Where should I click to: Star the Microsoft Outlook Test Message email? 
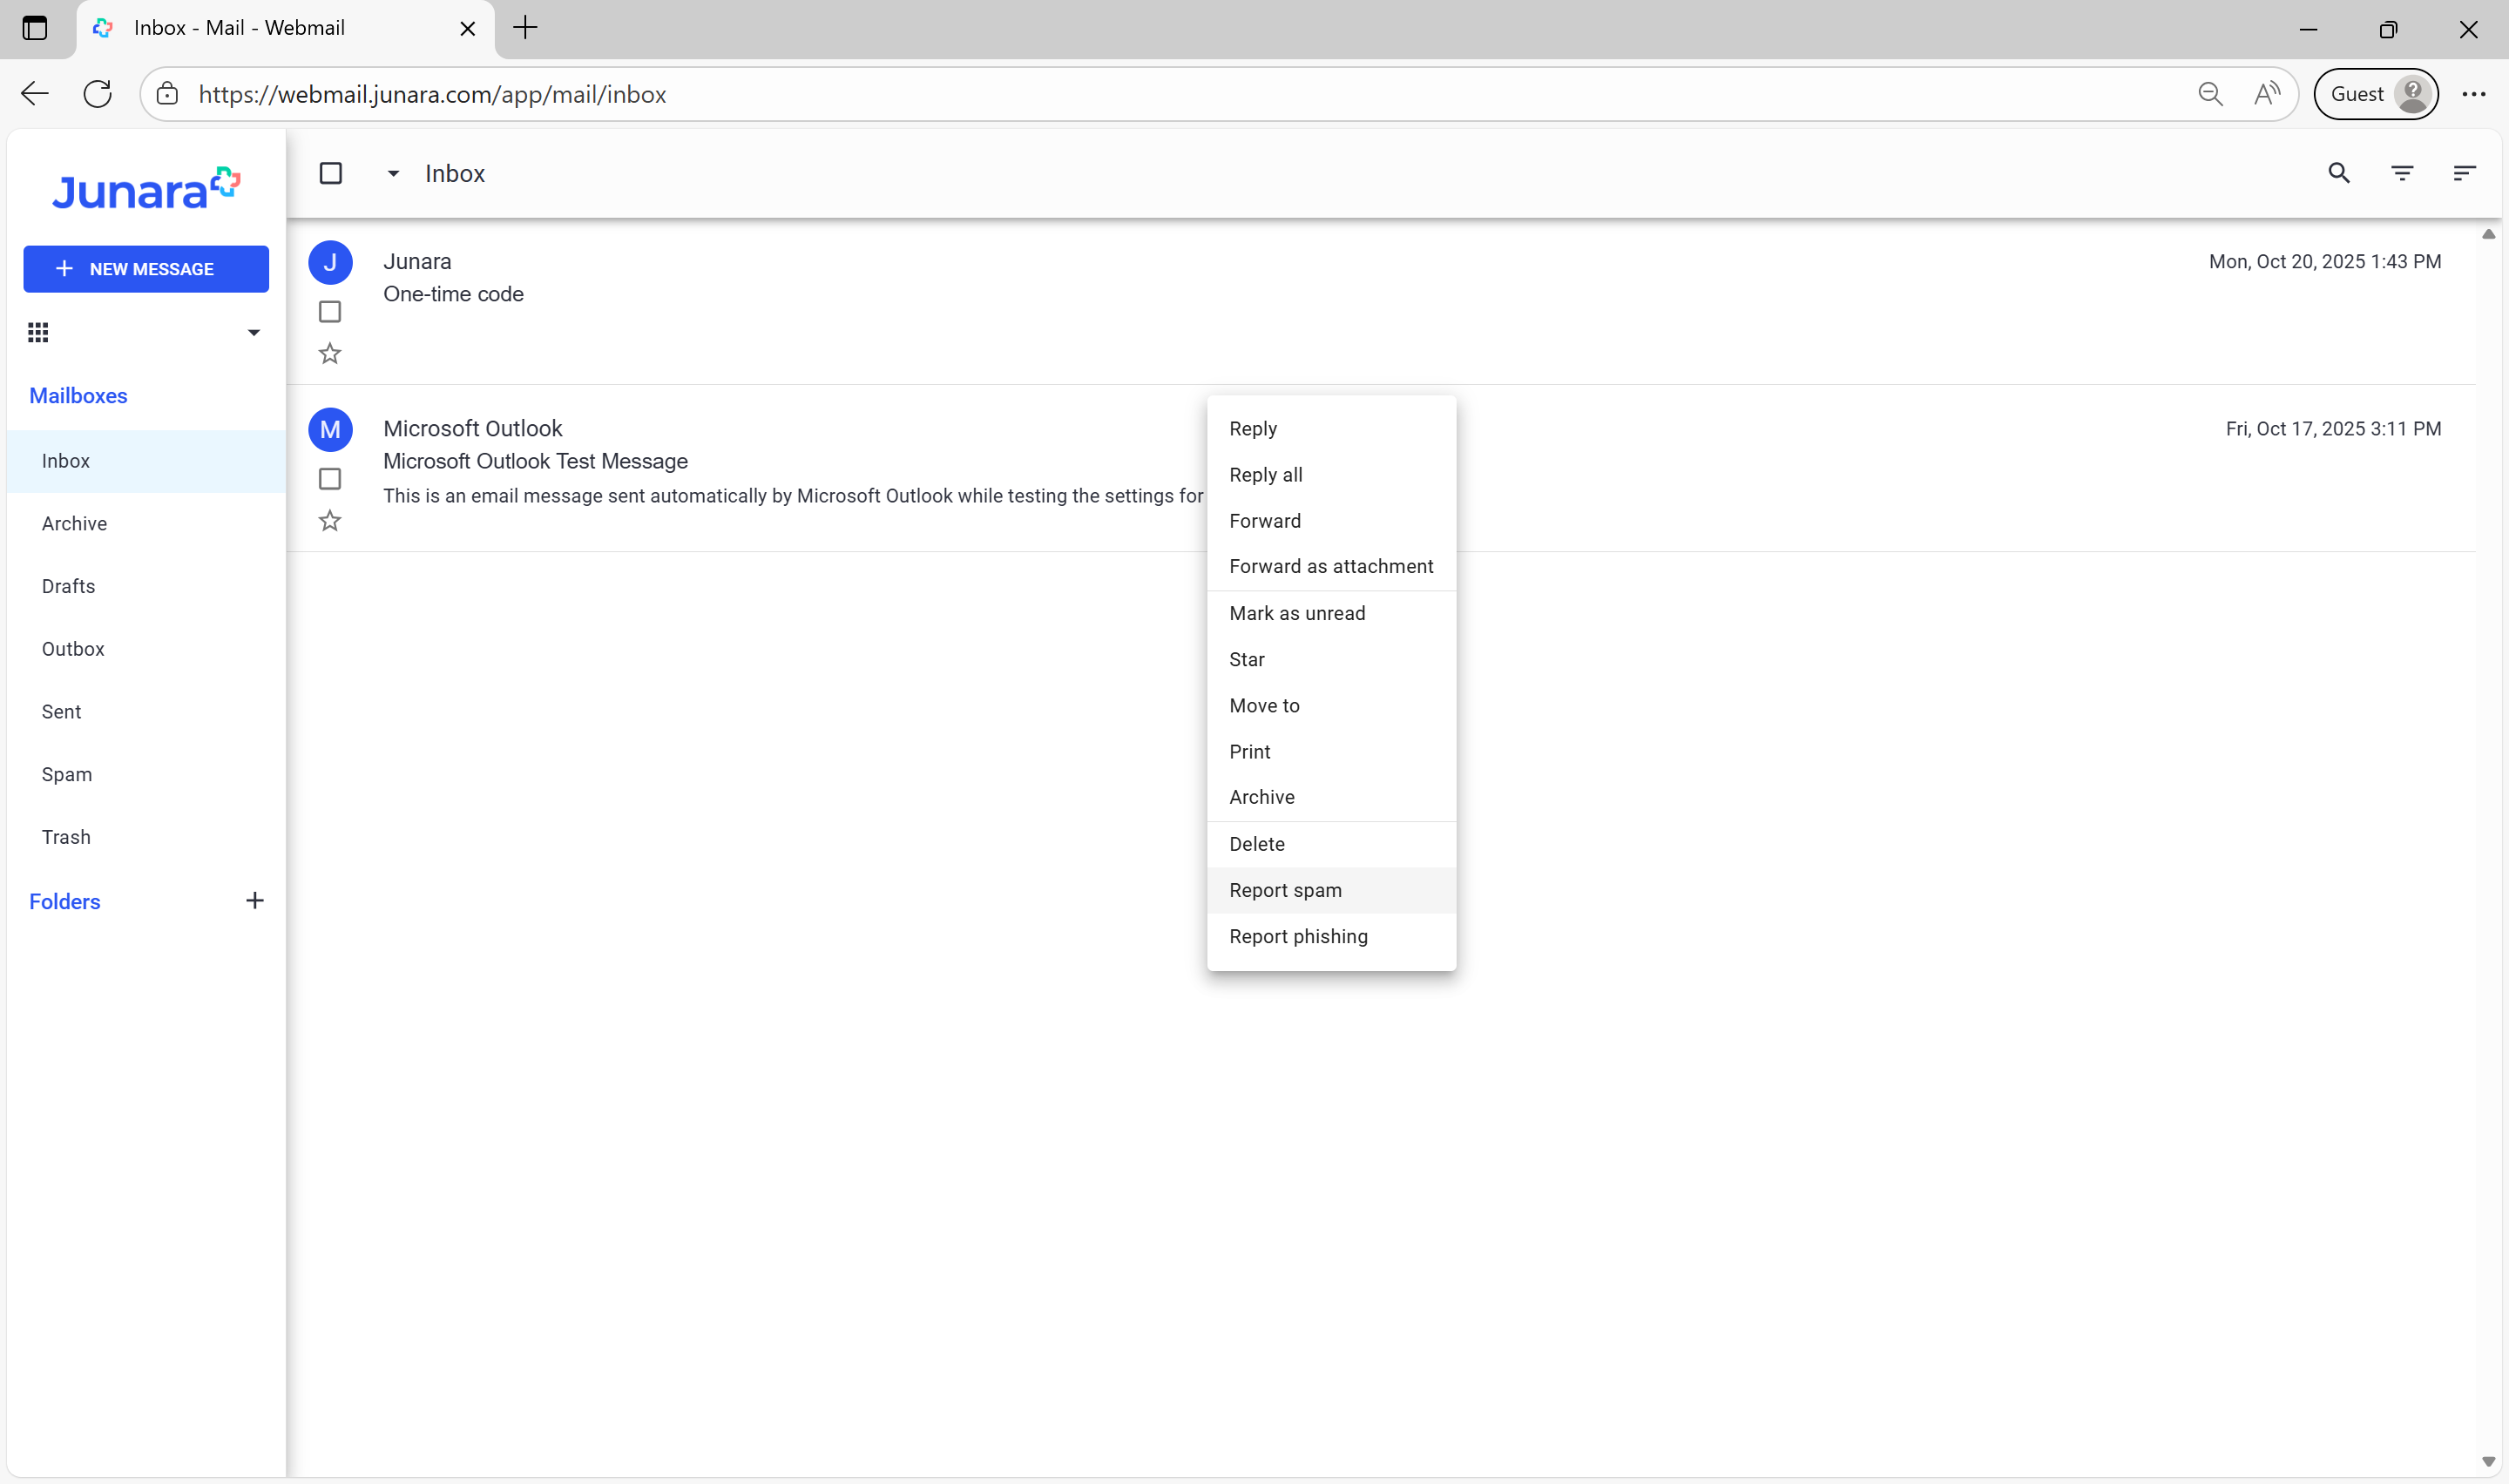pos(330,521)
